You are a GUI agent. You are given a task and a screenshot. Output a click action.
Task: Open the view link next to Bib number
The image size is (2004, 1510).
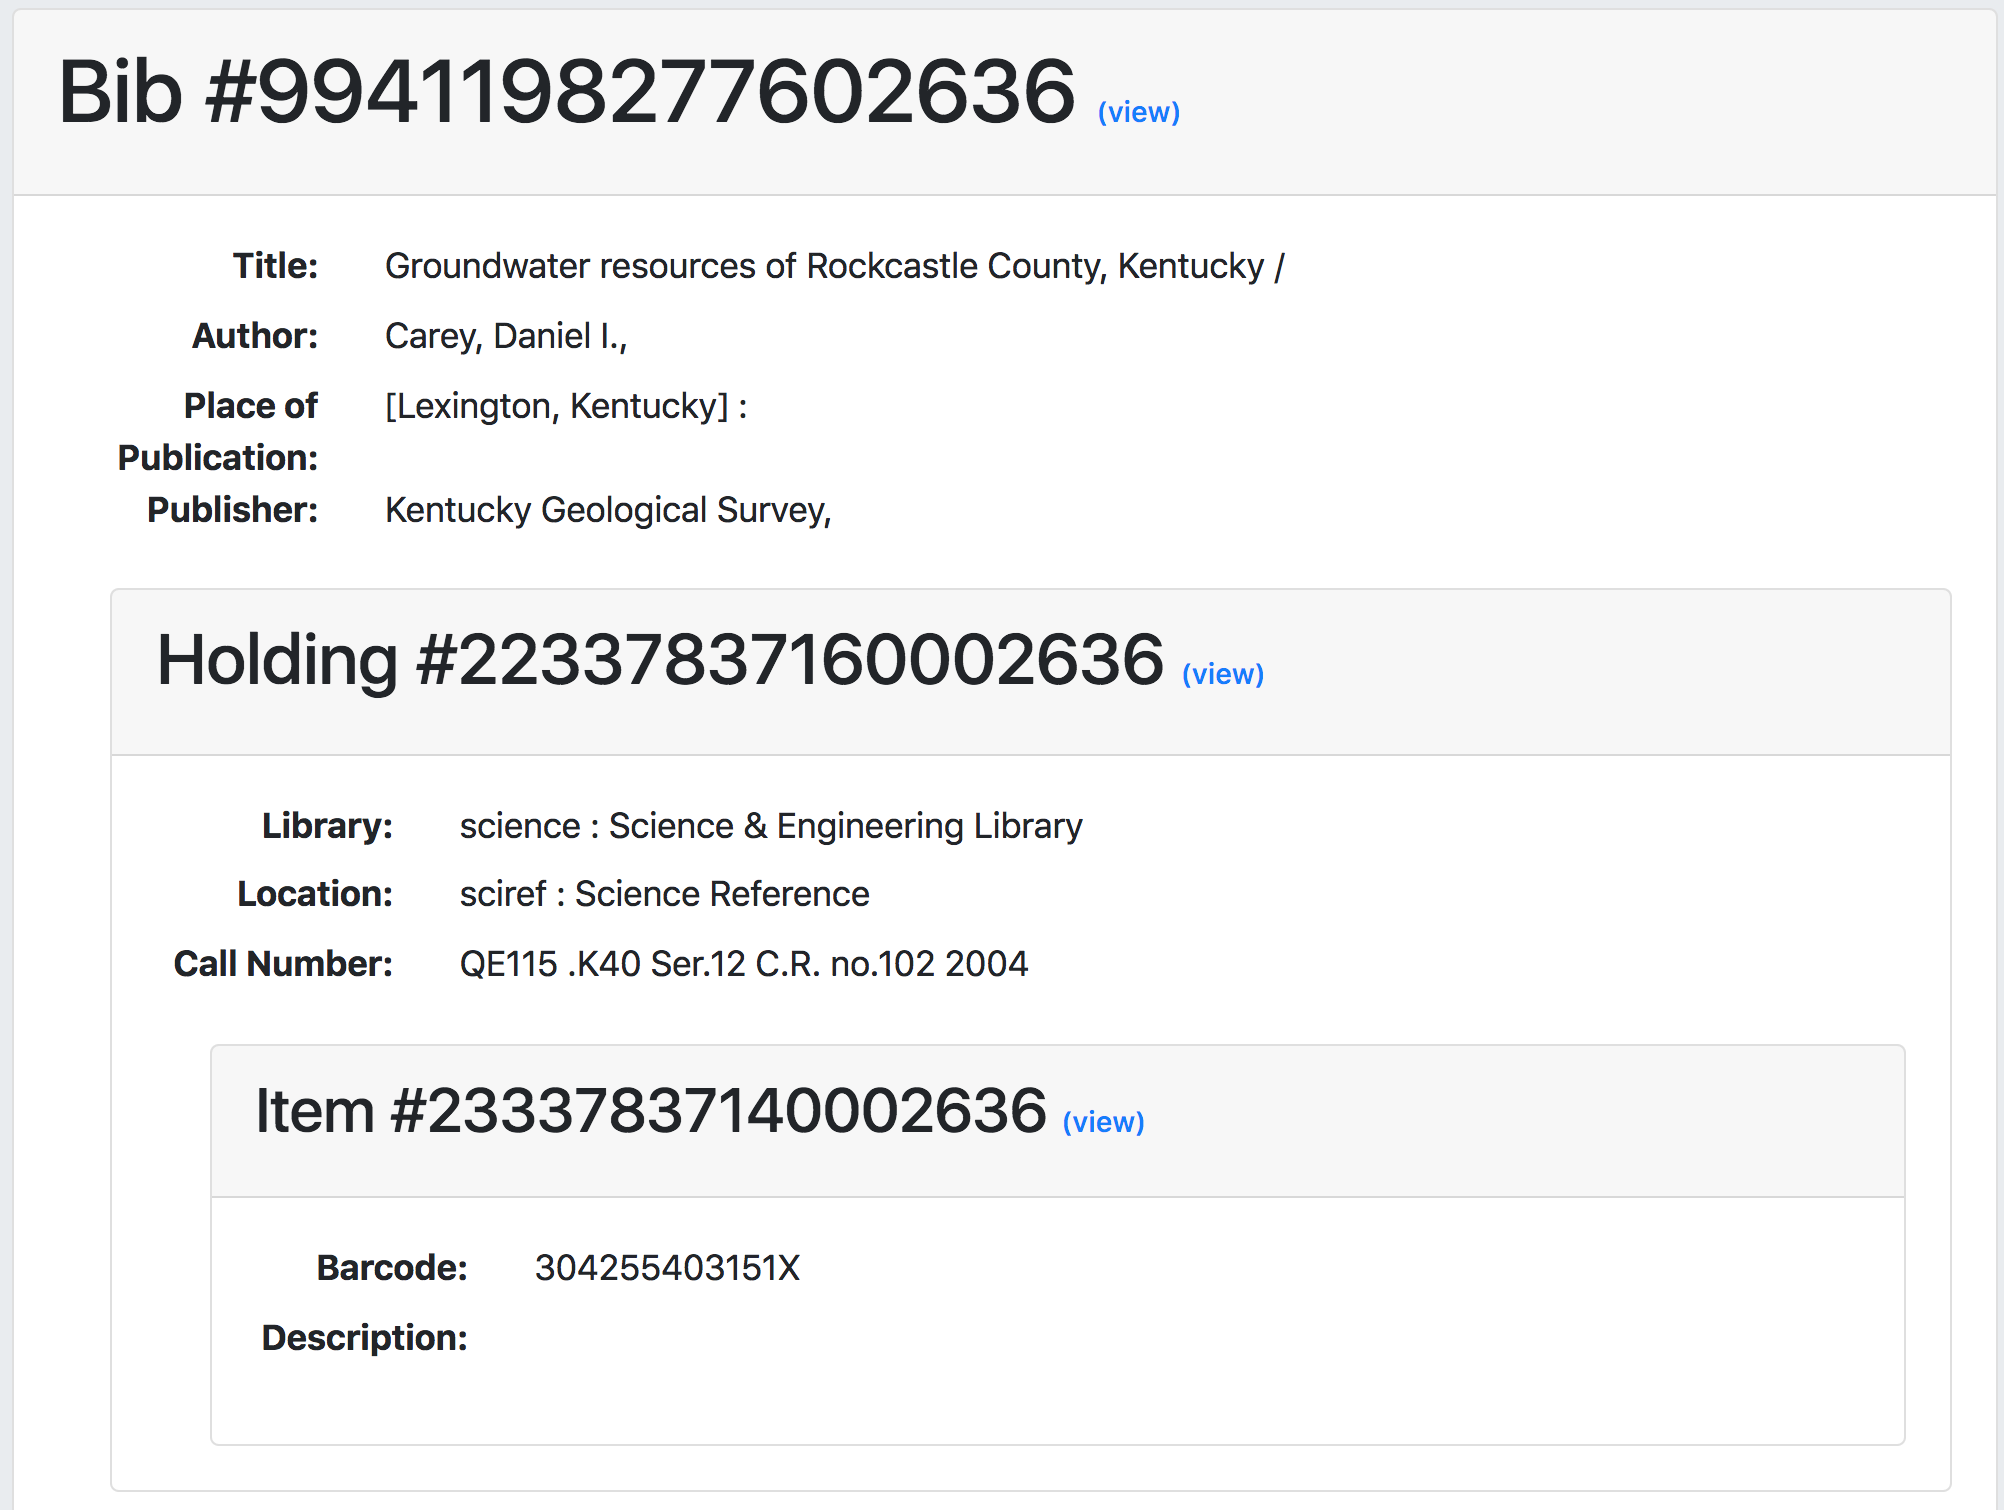click(x=1139, y=112)
